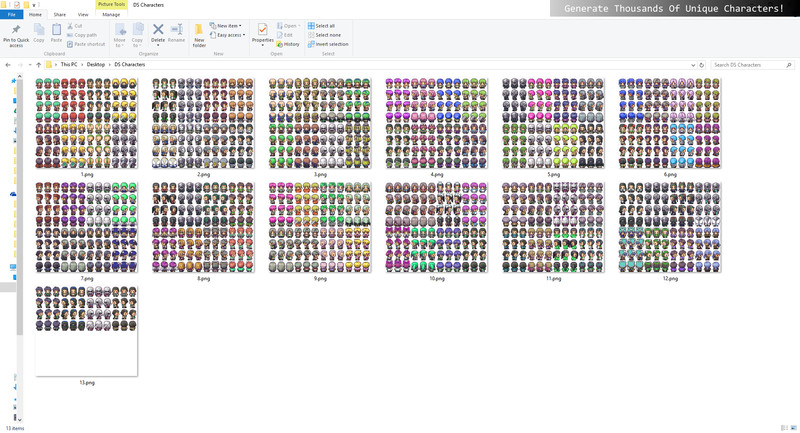Expand the Easy access dropdown

[229, 35]
